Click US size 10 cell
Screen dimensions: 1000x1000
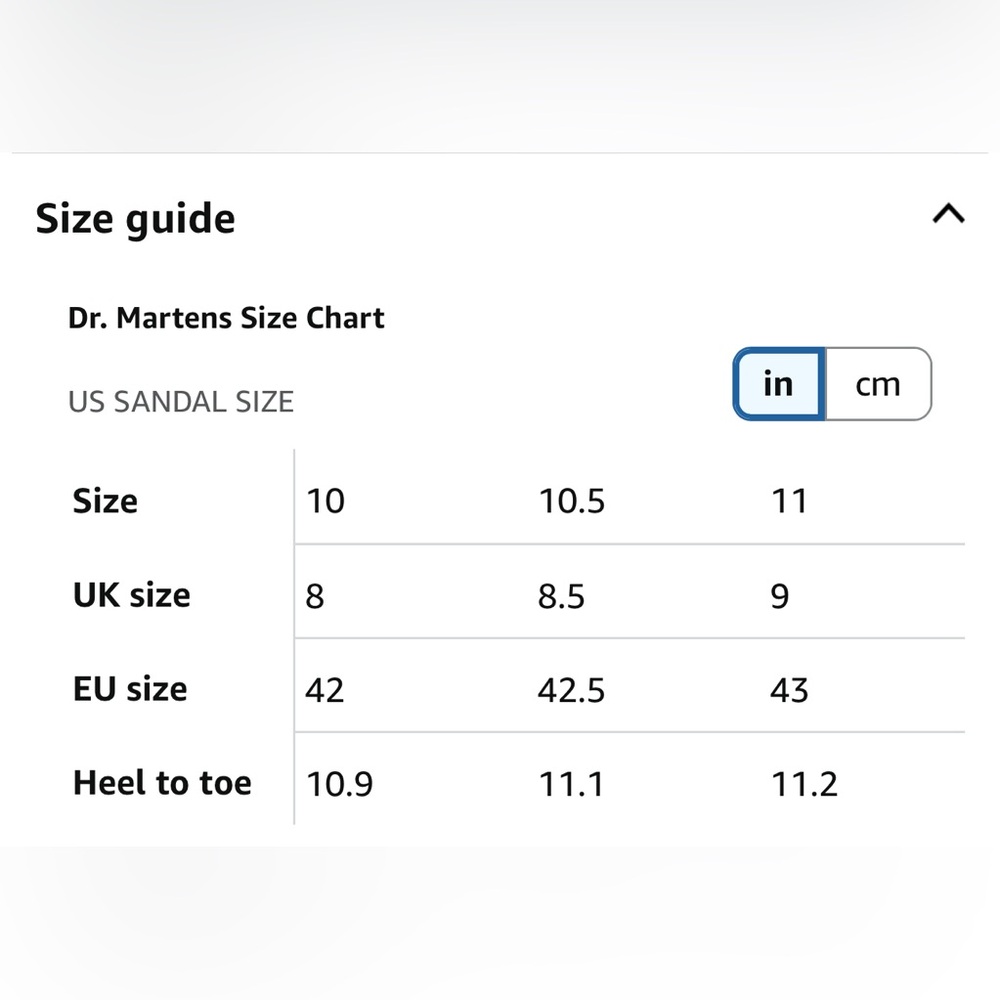point(325,501)
